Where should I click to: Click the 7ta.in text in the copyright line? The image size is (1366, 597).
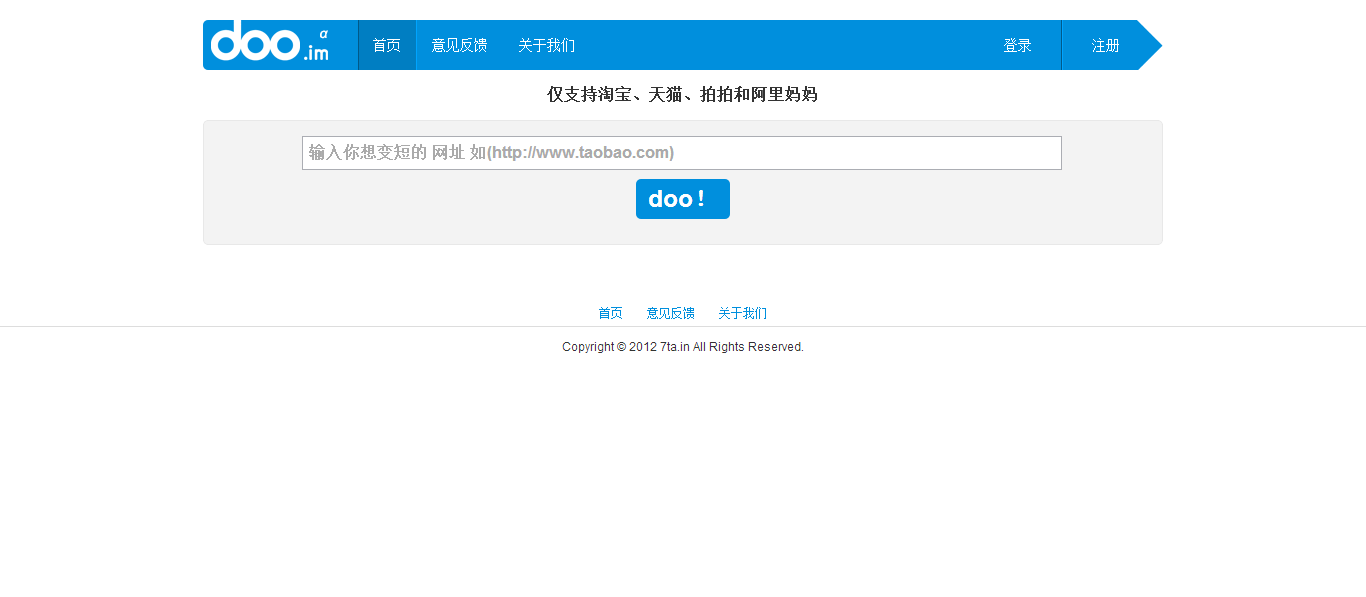(x=675, y=347)
